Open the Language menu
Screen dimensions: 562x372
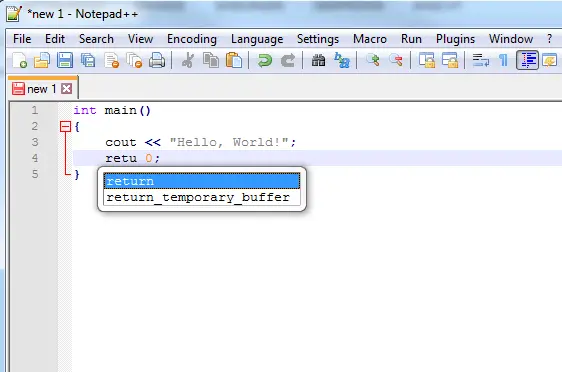pos(257,39)
